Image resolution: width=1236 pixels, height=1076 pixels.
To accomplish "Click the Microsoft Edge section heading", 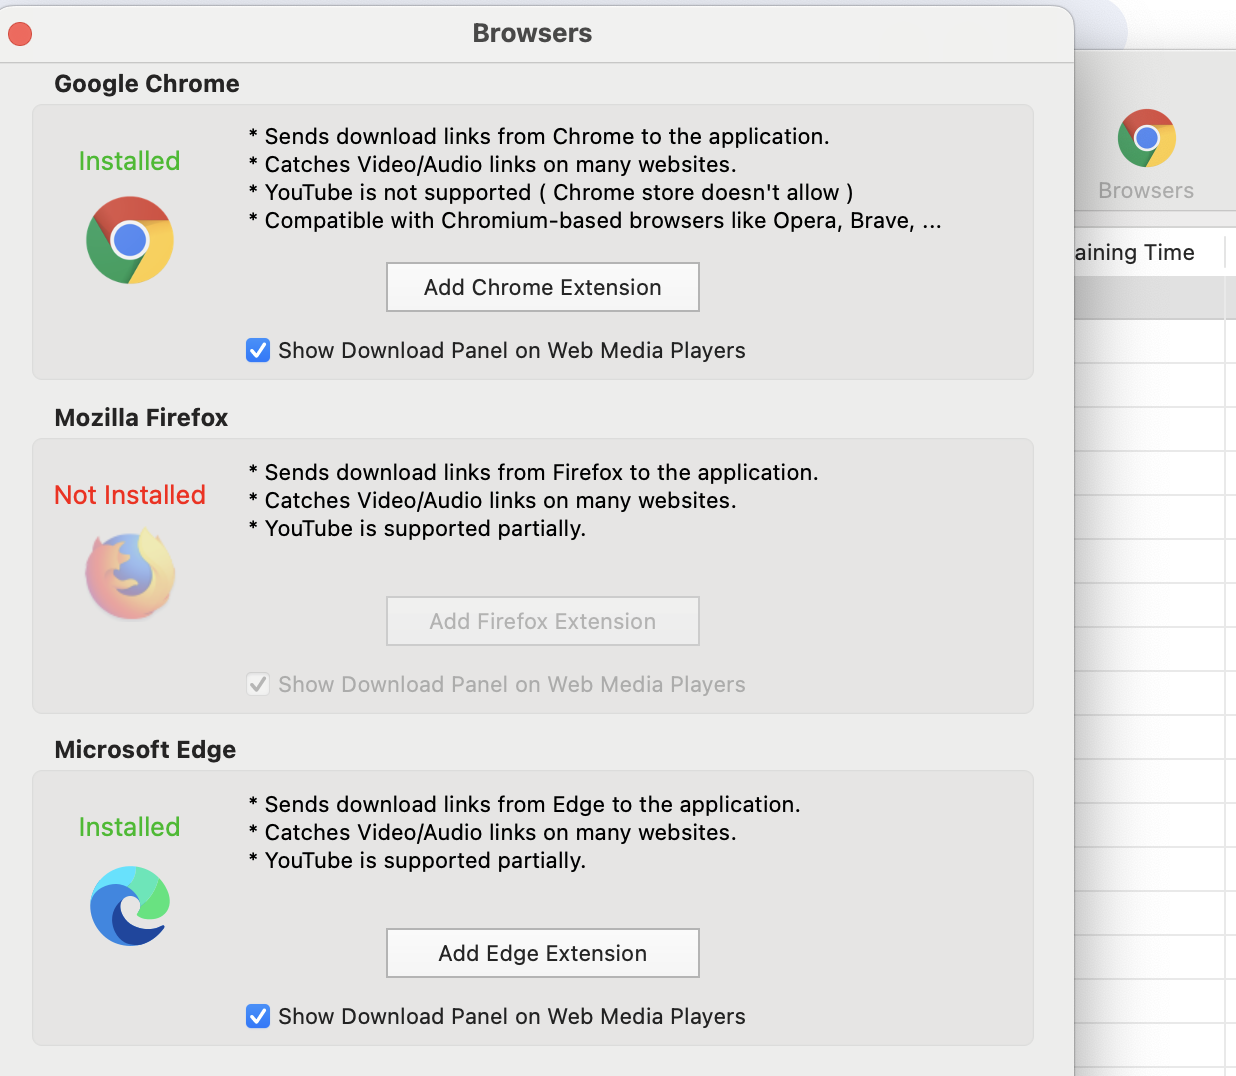I will [145, 750].
